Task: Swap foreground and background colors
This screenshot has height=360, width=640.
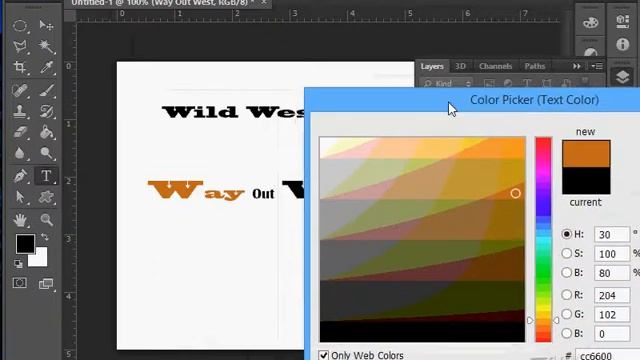Action: (x=44, y=237)
